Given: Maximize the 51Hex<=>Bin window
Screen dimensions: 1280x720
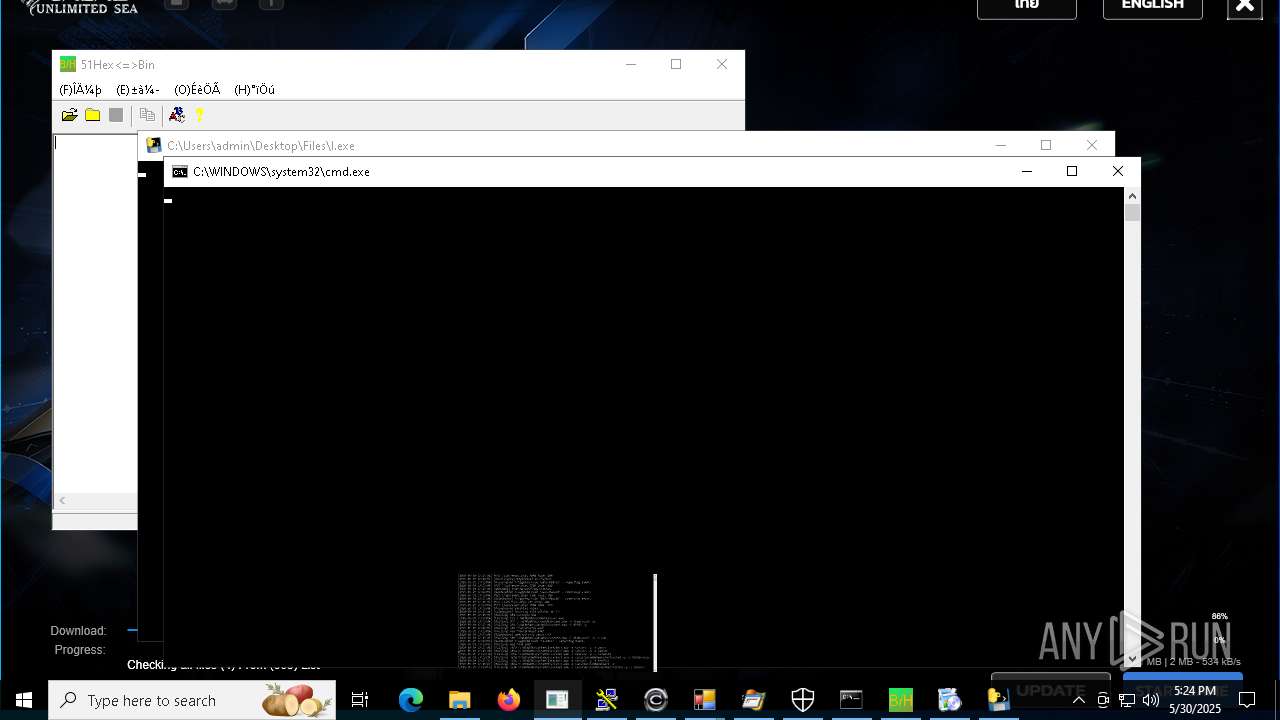Looking at the screenshot, I should (676, 64).
